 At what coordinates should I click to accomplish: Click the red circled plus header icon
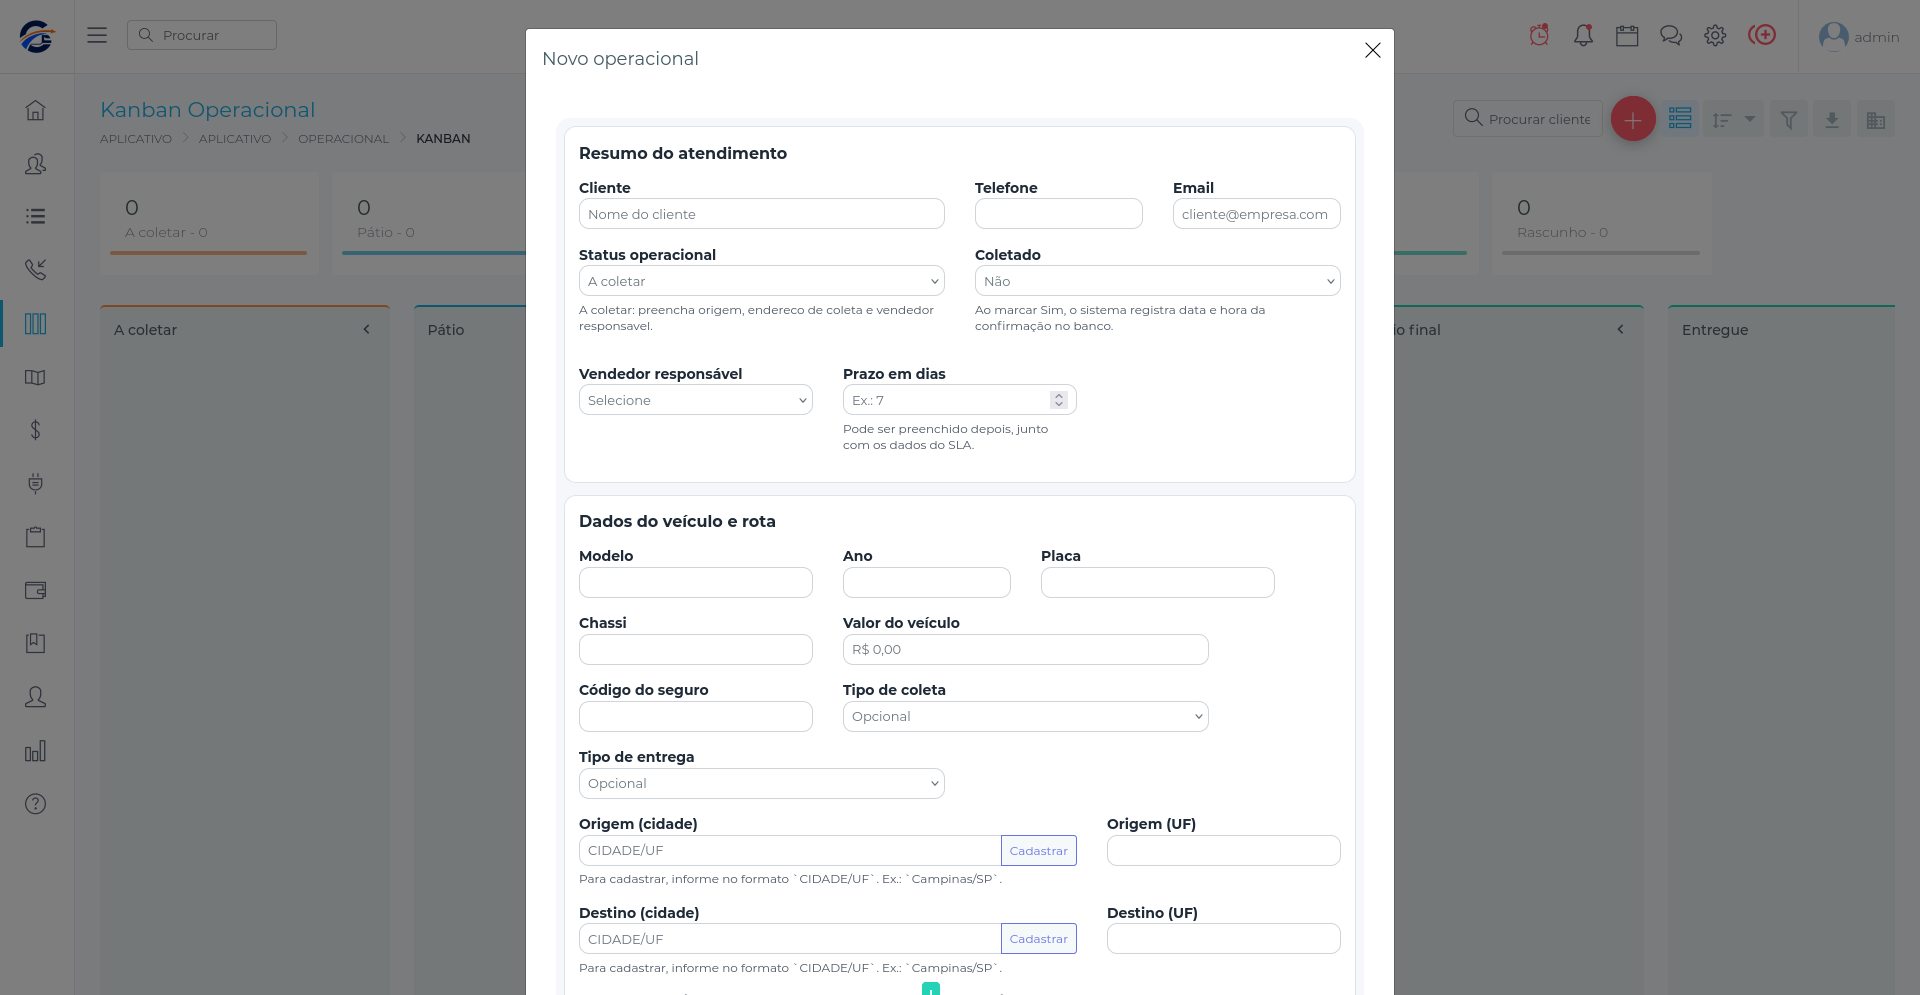(x=1762, y=36)
